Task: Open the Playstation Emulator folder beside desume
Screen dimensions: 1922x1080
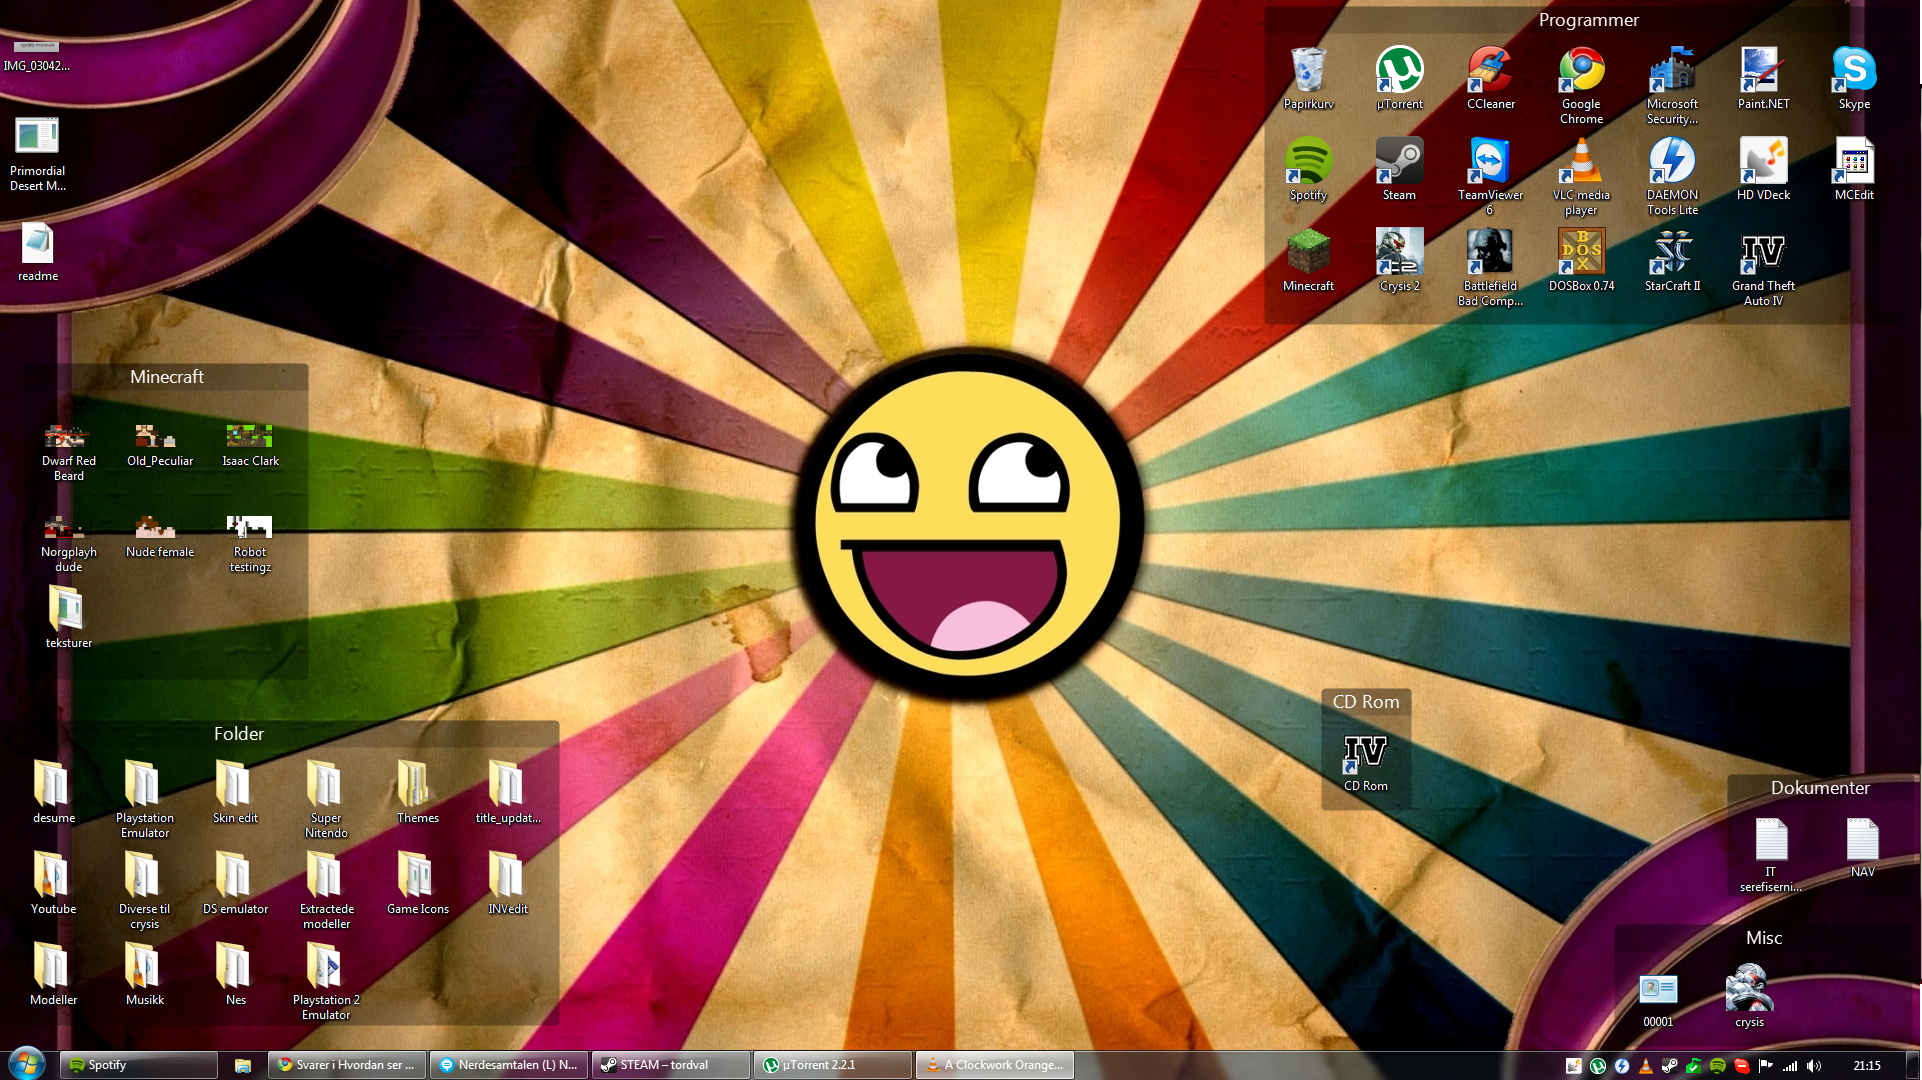Action: [144, 799]
